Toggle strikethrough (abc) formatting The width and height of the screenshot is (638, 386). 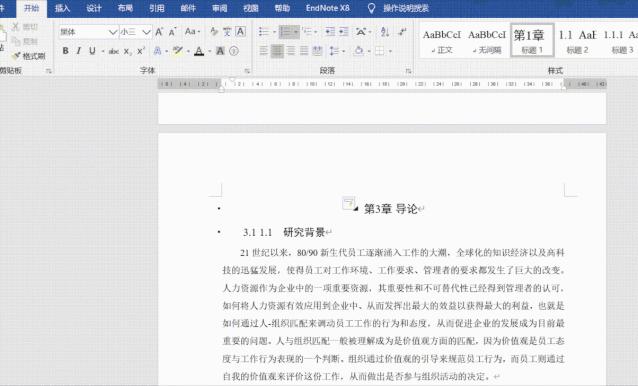pyautogui.click(x=114, y=51)
